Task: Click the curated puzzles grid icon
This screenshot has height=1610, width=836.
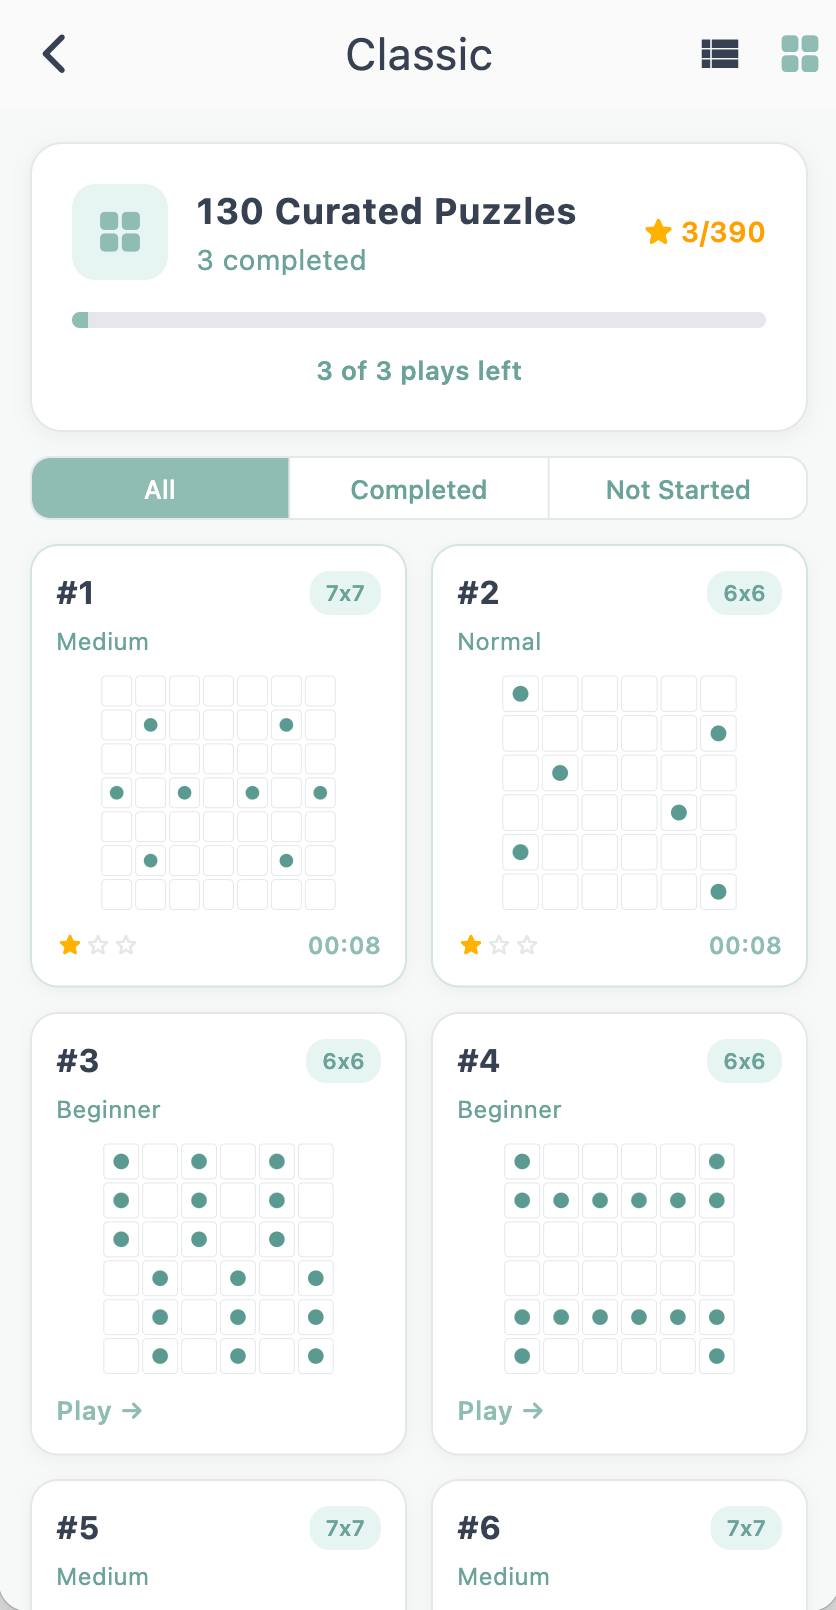Action: click(x=120, y=232)
